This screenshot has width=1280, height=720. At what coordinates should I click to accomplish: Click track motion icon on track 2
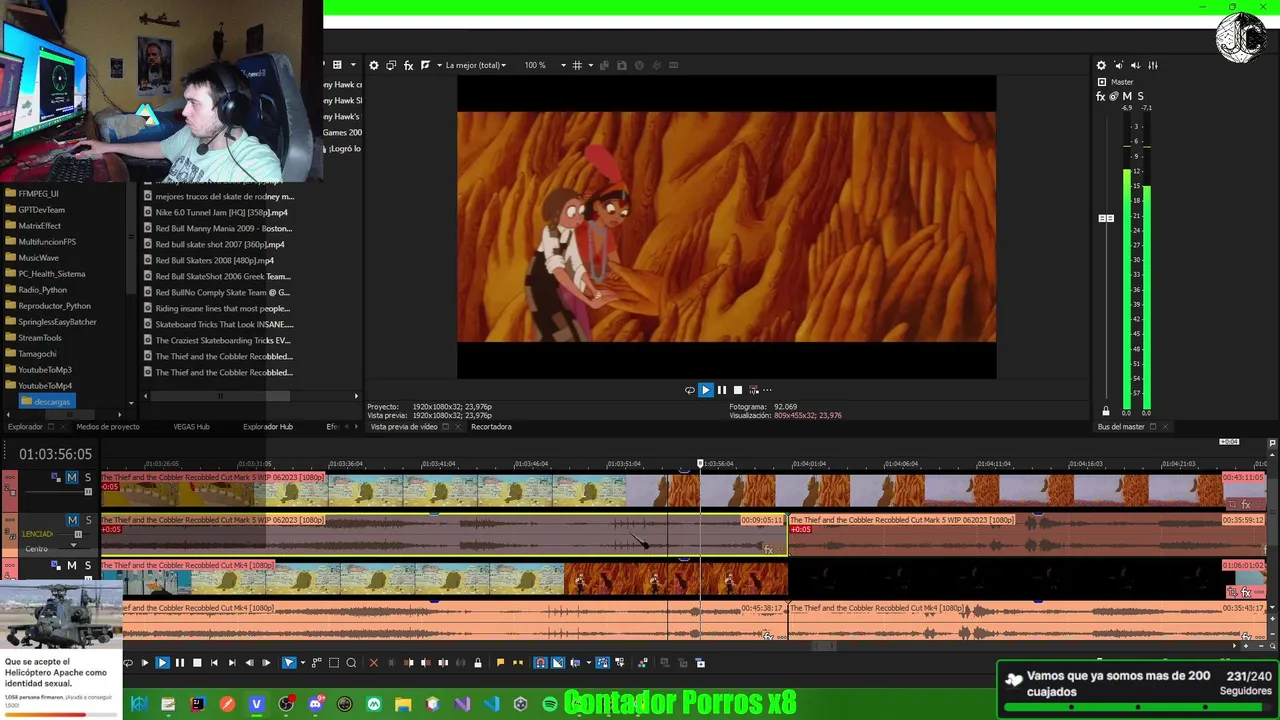click(54, 477)
